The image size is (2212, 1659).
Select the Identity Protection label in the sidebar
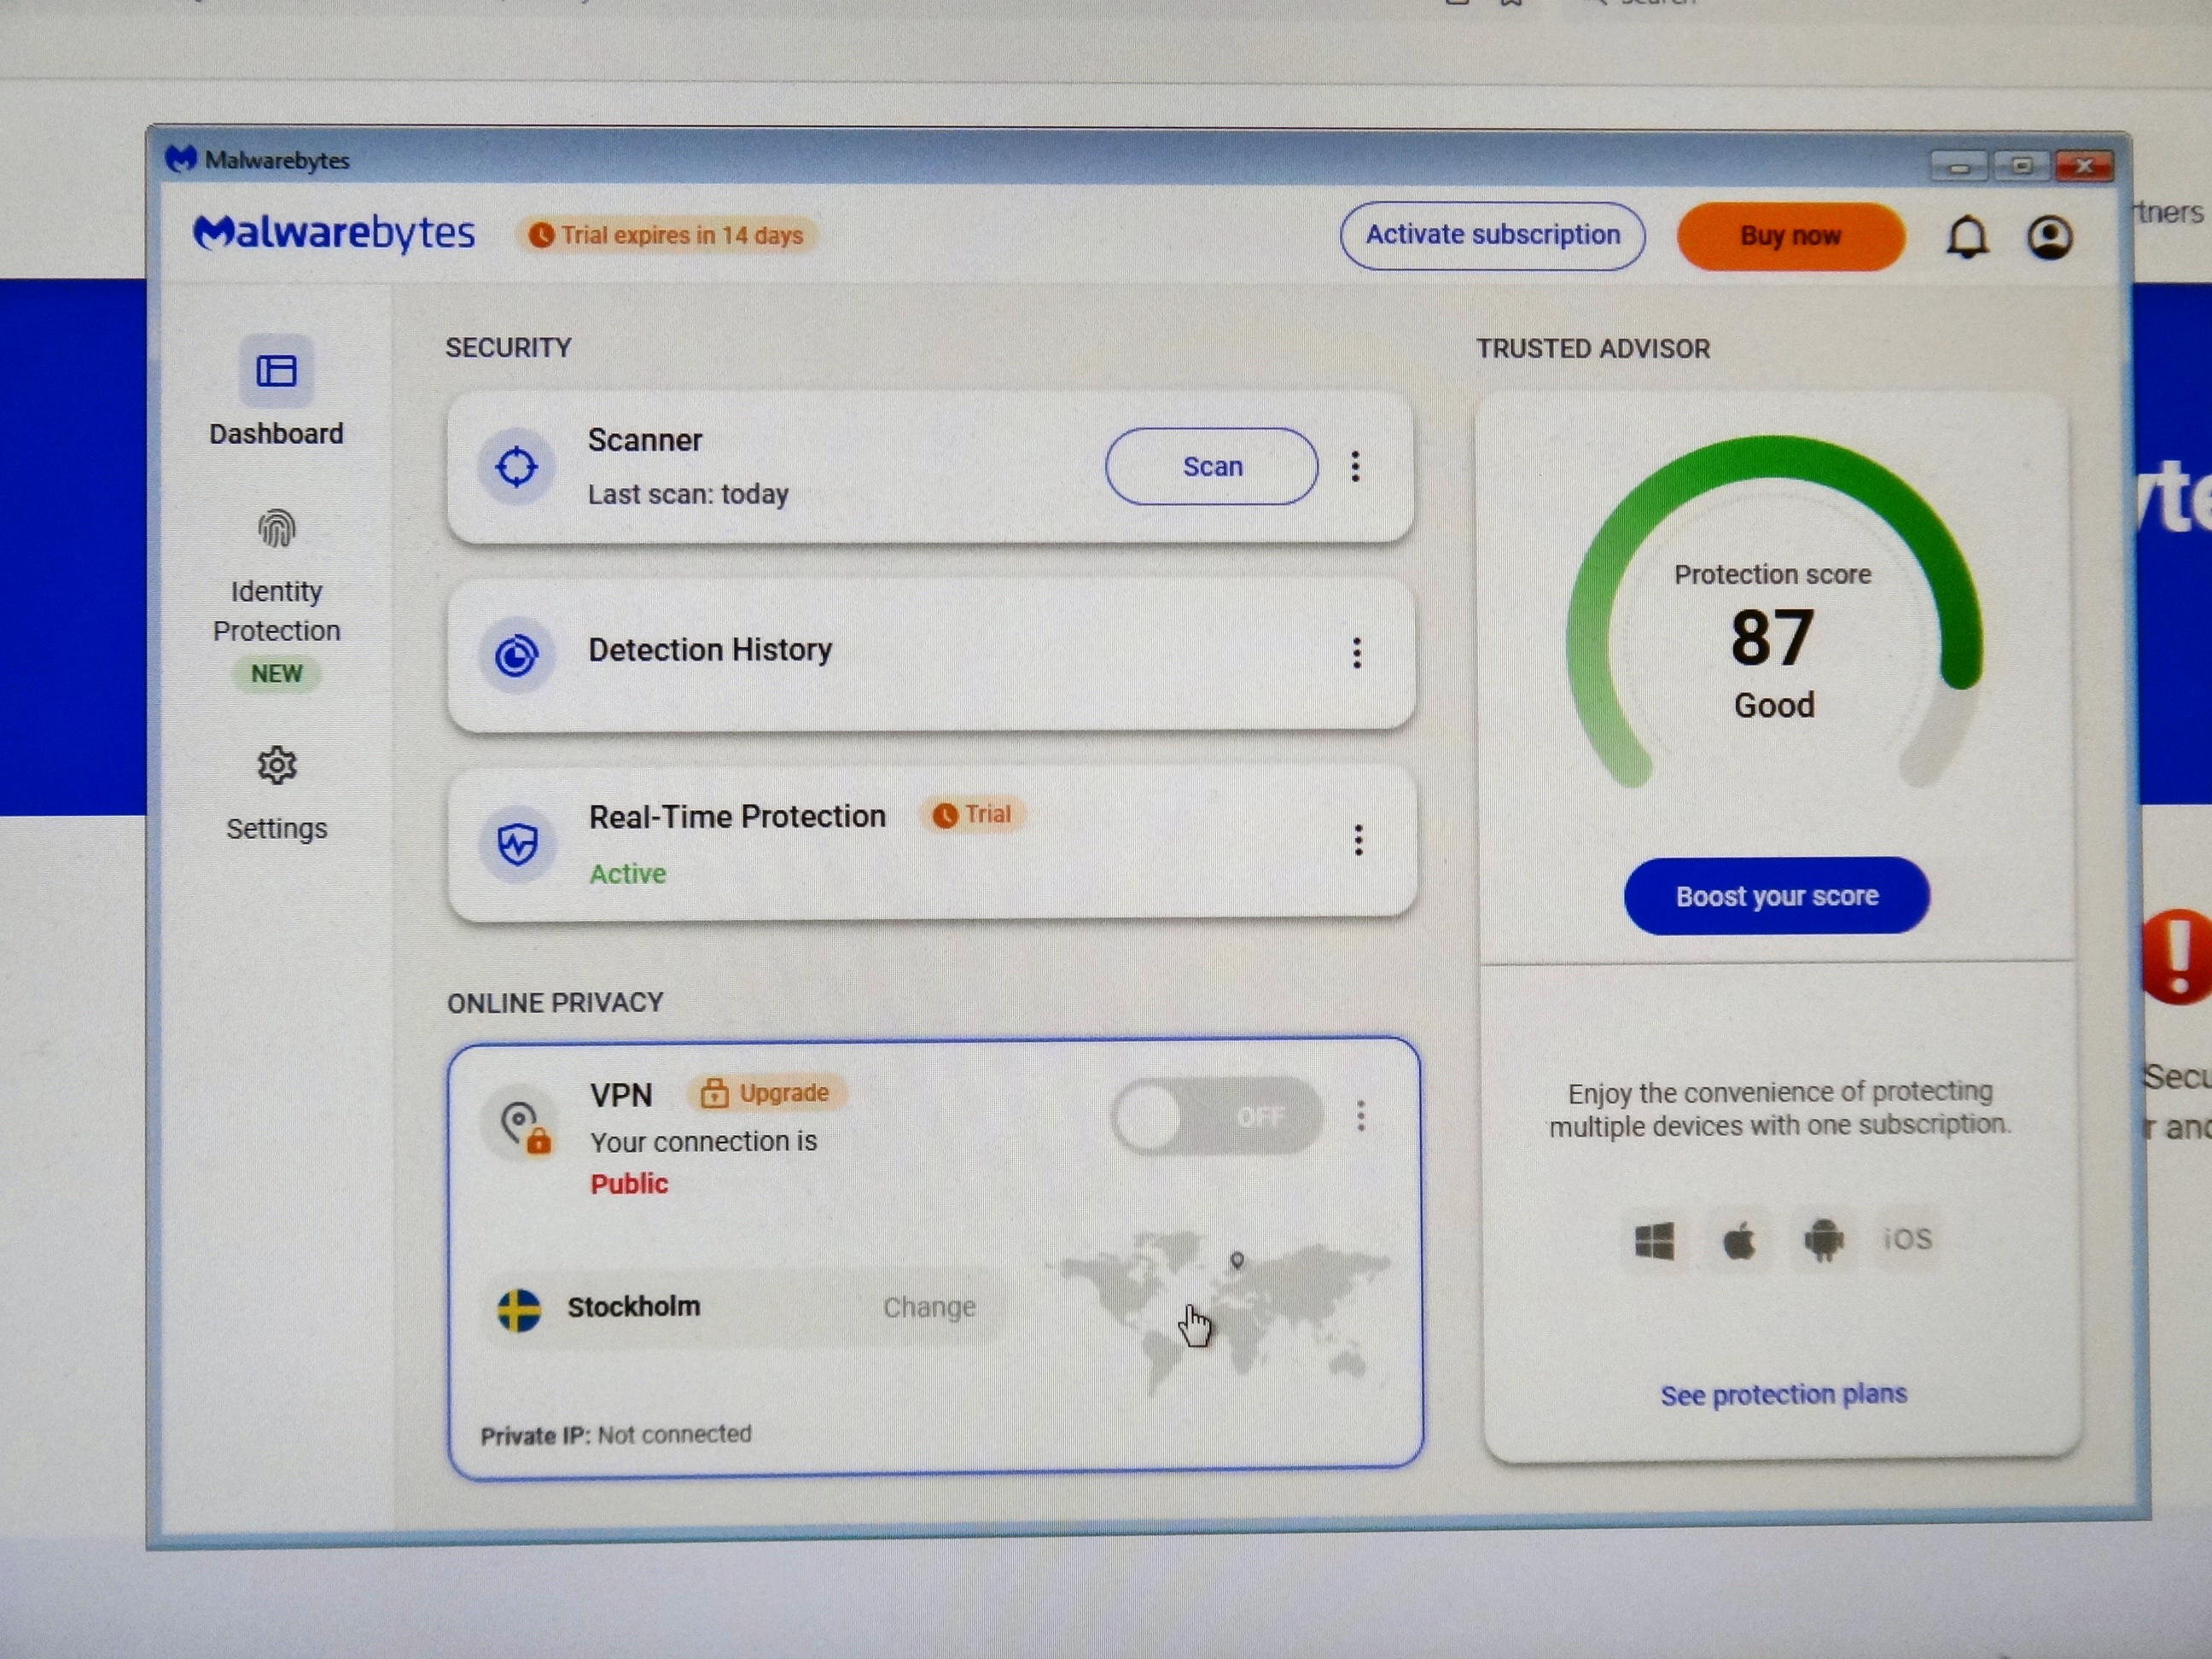tap(277, 610)
